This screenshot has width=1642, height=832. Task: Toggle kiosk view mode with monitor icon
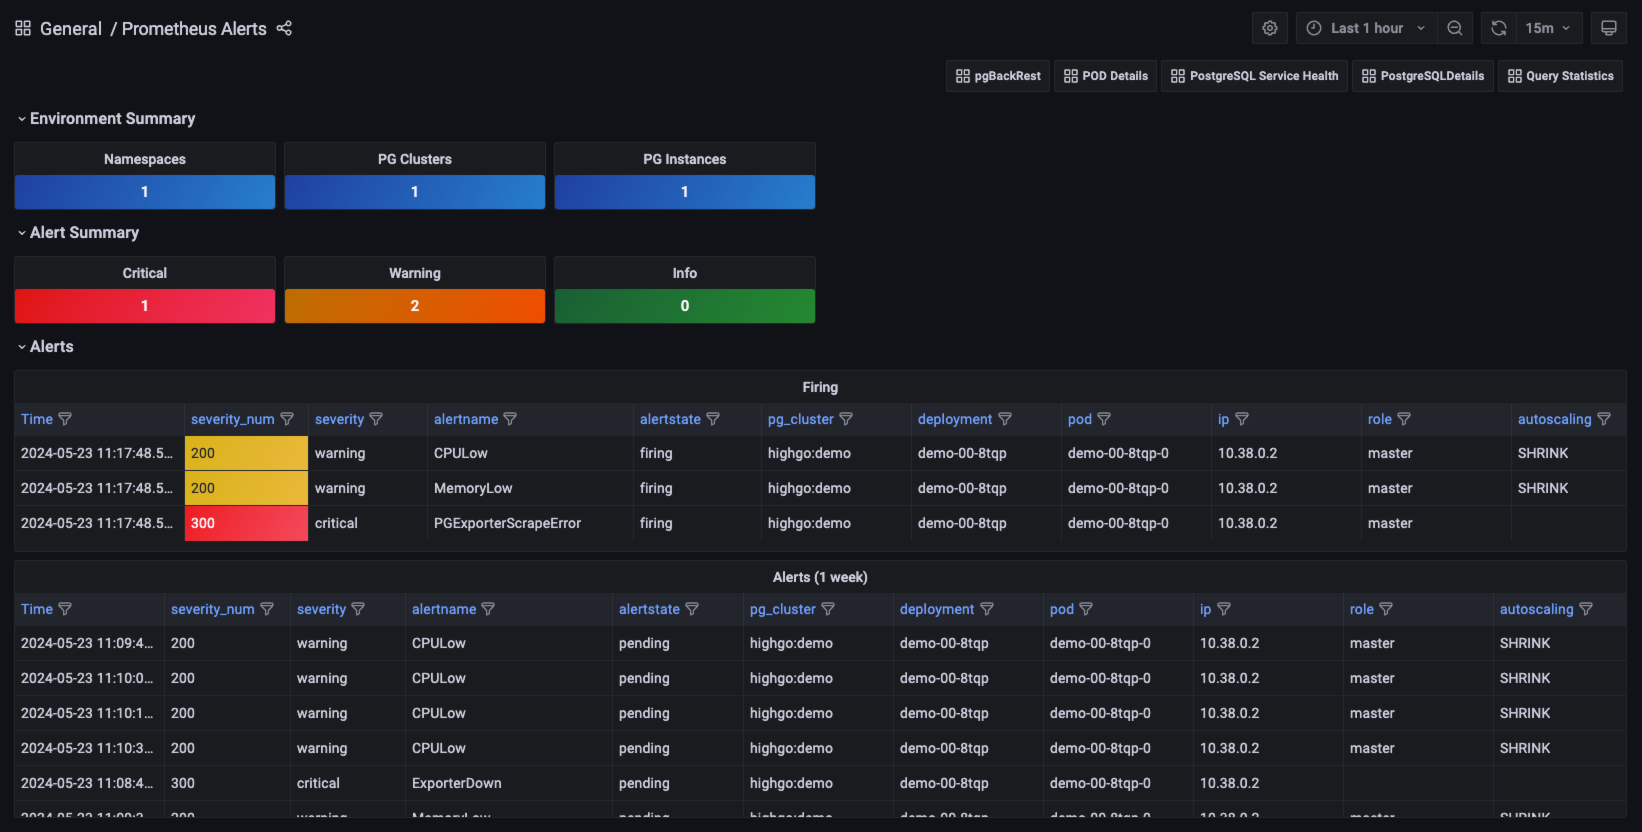[x=1608, y=28]
